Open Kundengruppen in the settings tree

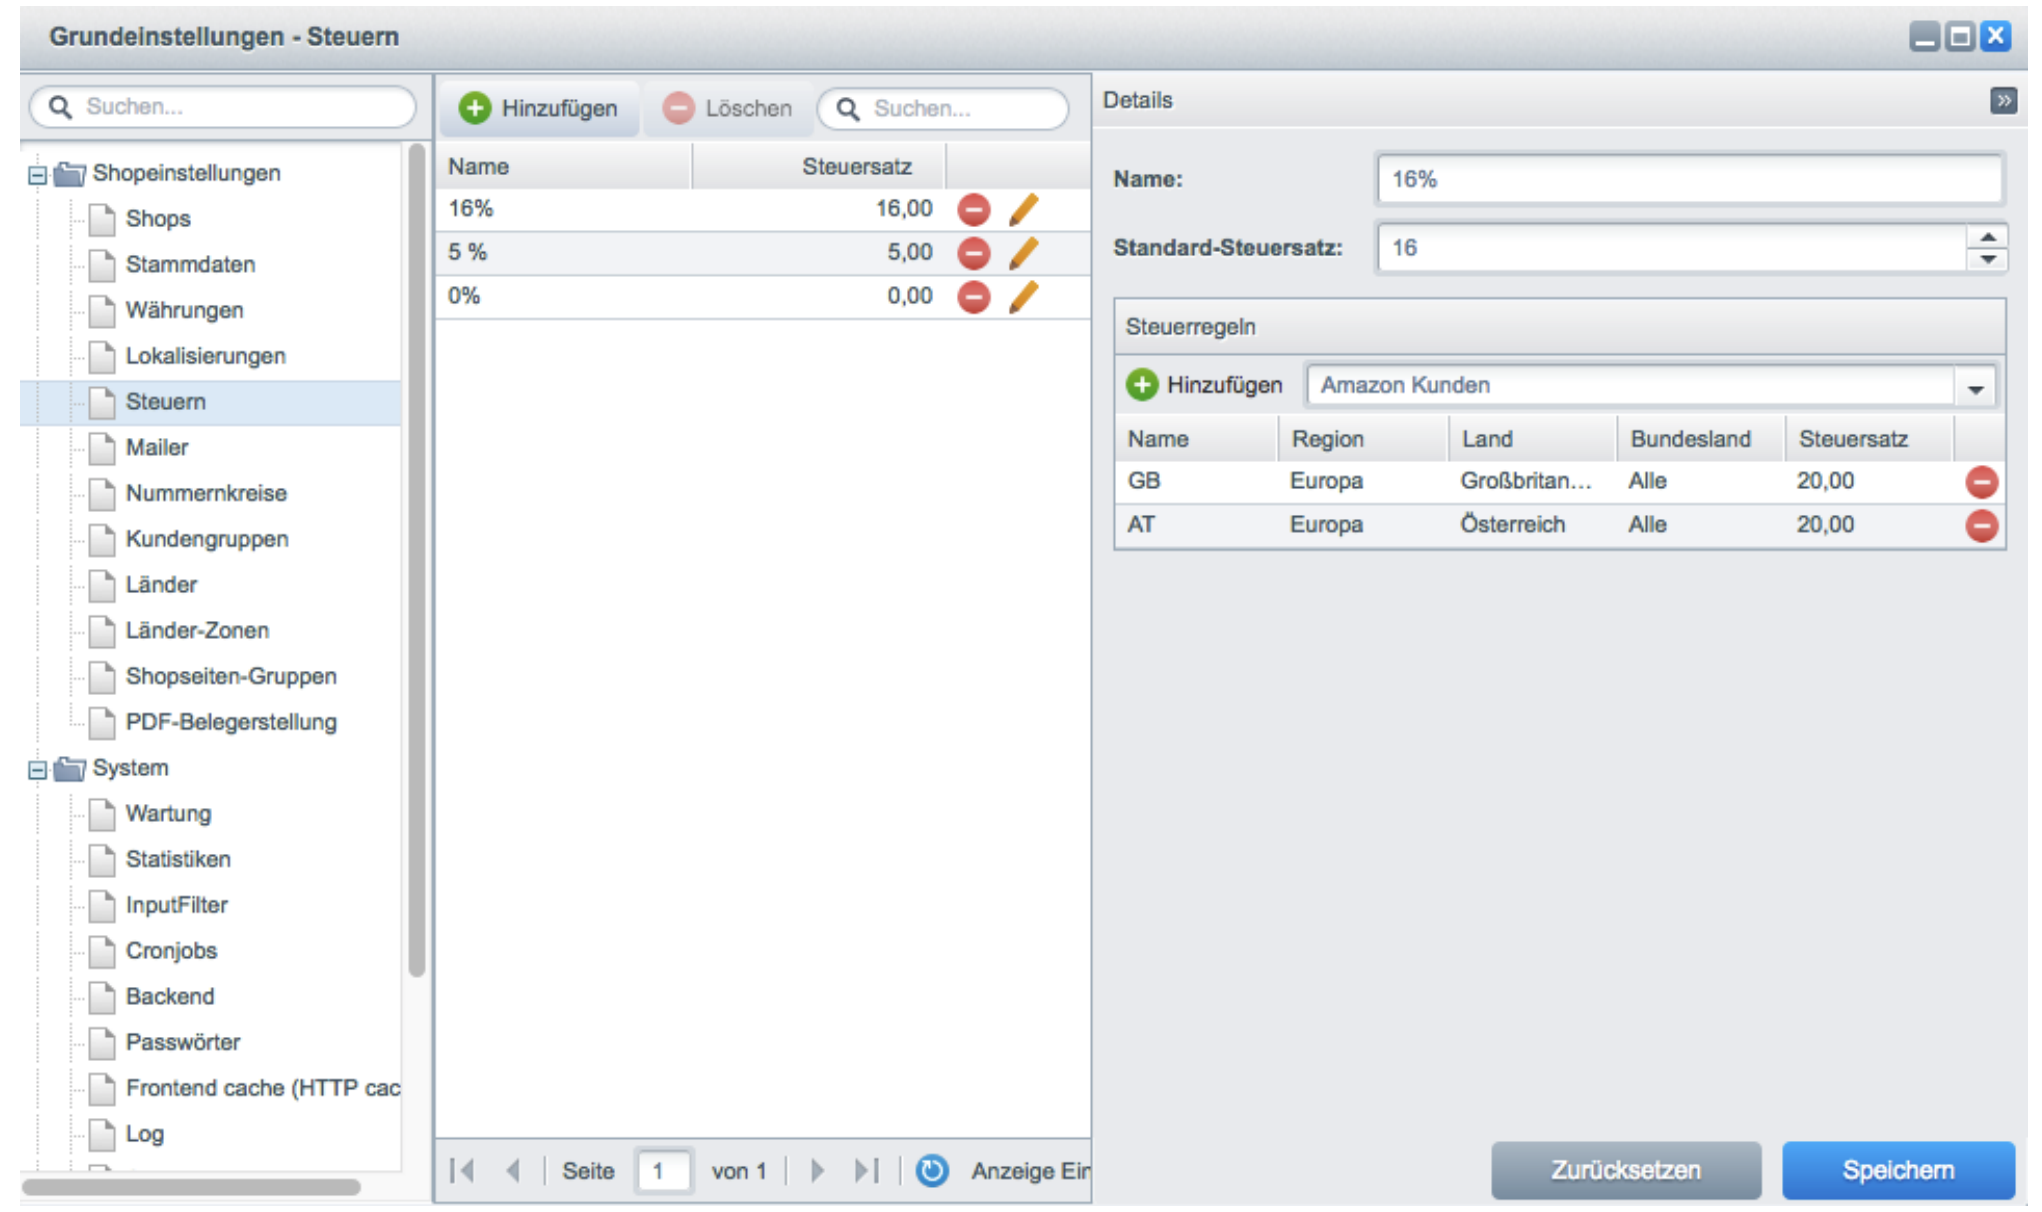(206, 539)
